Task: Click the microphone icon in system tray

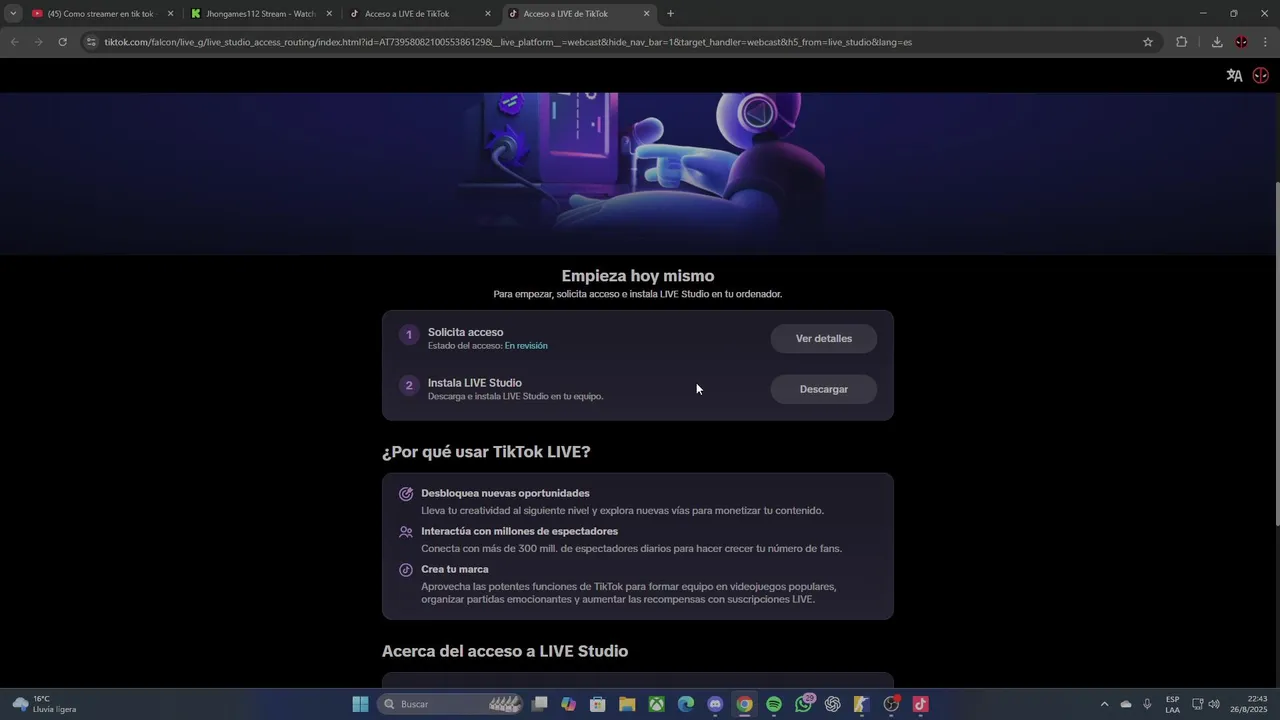Action: [x=1147, y=704]
